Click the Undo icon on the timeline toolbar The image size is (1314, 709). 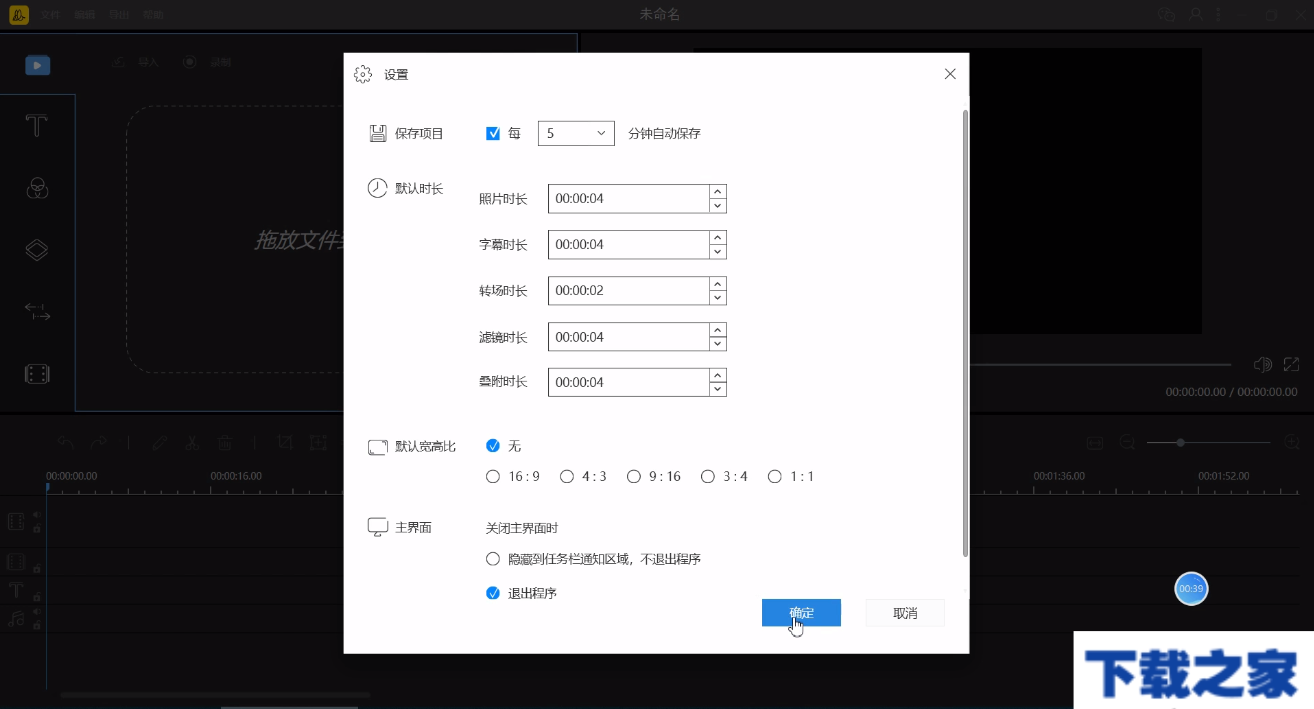tap(66, 442)
